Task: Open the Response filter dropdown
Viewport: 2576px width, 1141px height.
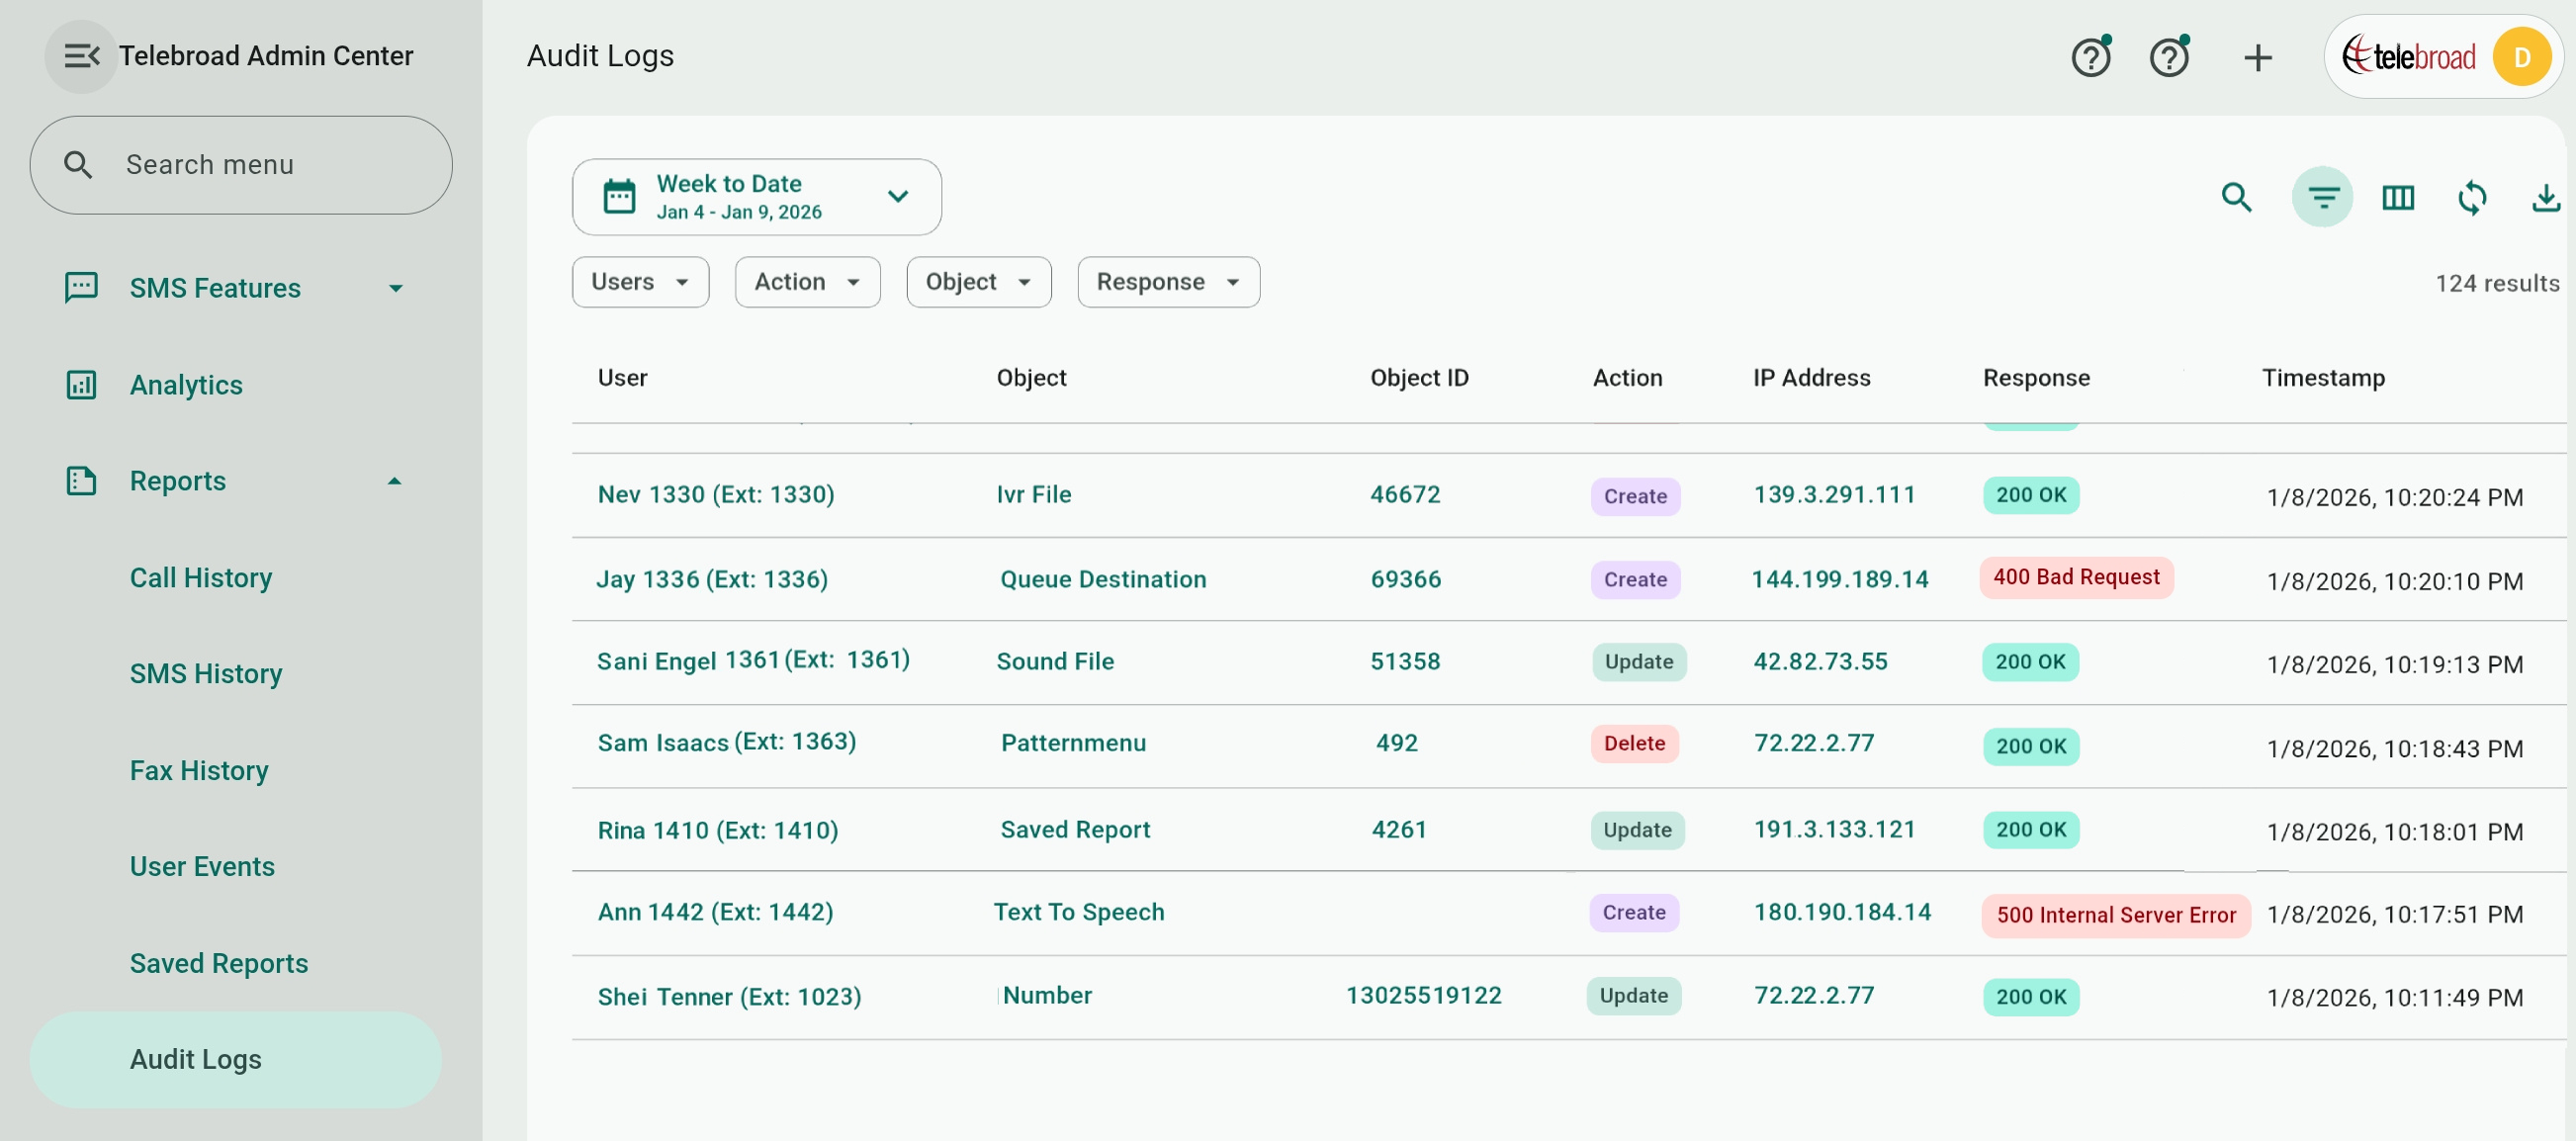Action: tap(1167, 282)
